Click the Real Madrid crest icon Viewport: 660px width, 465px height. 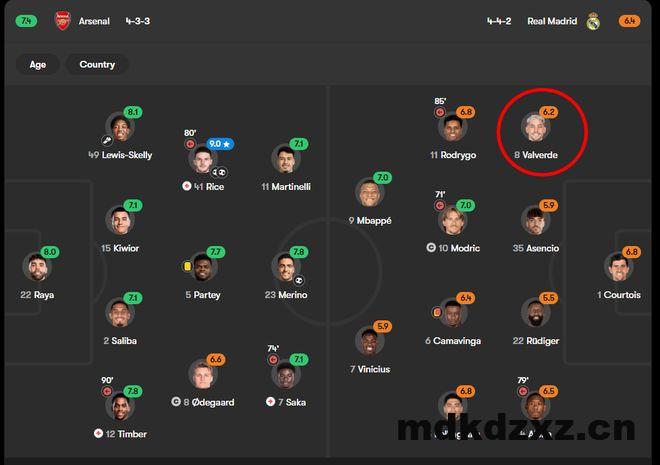point(593,21)
